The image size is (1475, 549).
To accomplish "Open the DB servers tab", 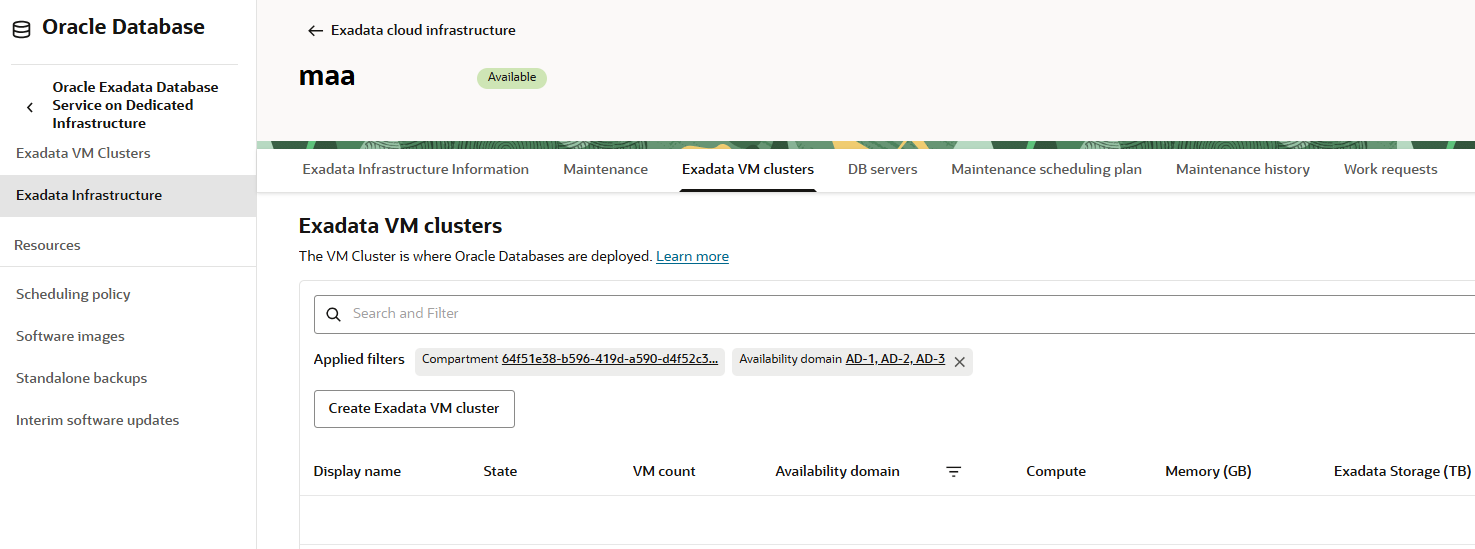I will (882, 169).
